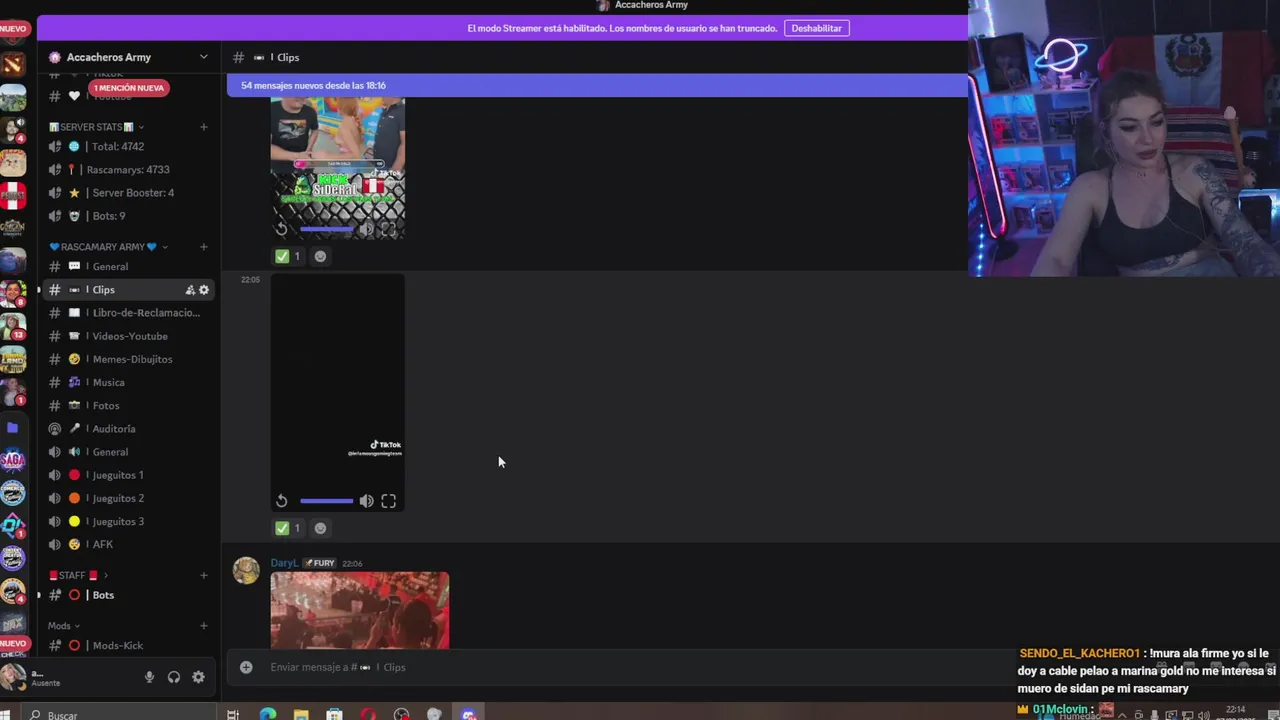Join AFK voice channel

click(x=129, y=544)
